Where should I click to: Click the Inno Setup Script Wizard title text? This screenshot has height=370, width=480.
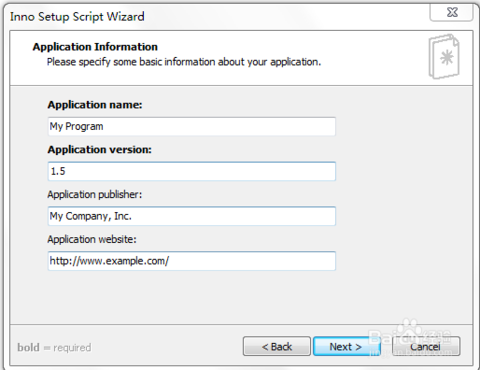[x=77, y=17]
